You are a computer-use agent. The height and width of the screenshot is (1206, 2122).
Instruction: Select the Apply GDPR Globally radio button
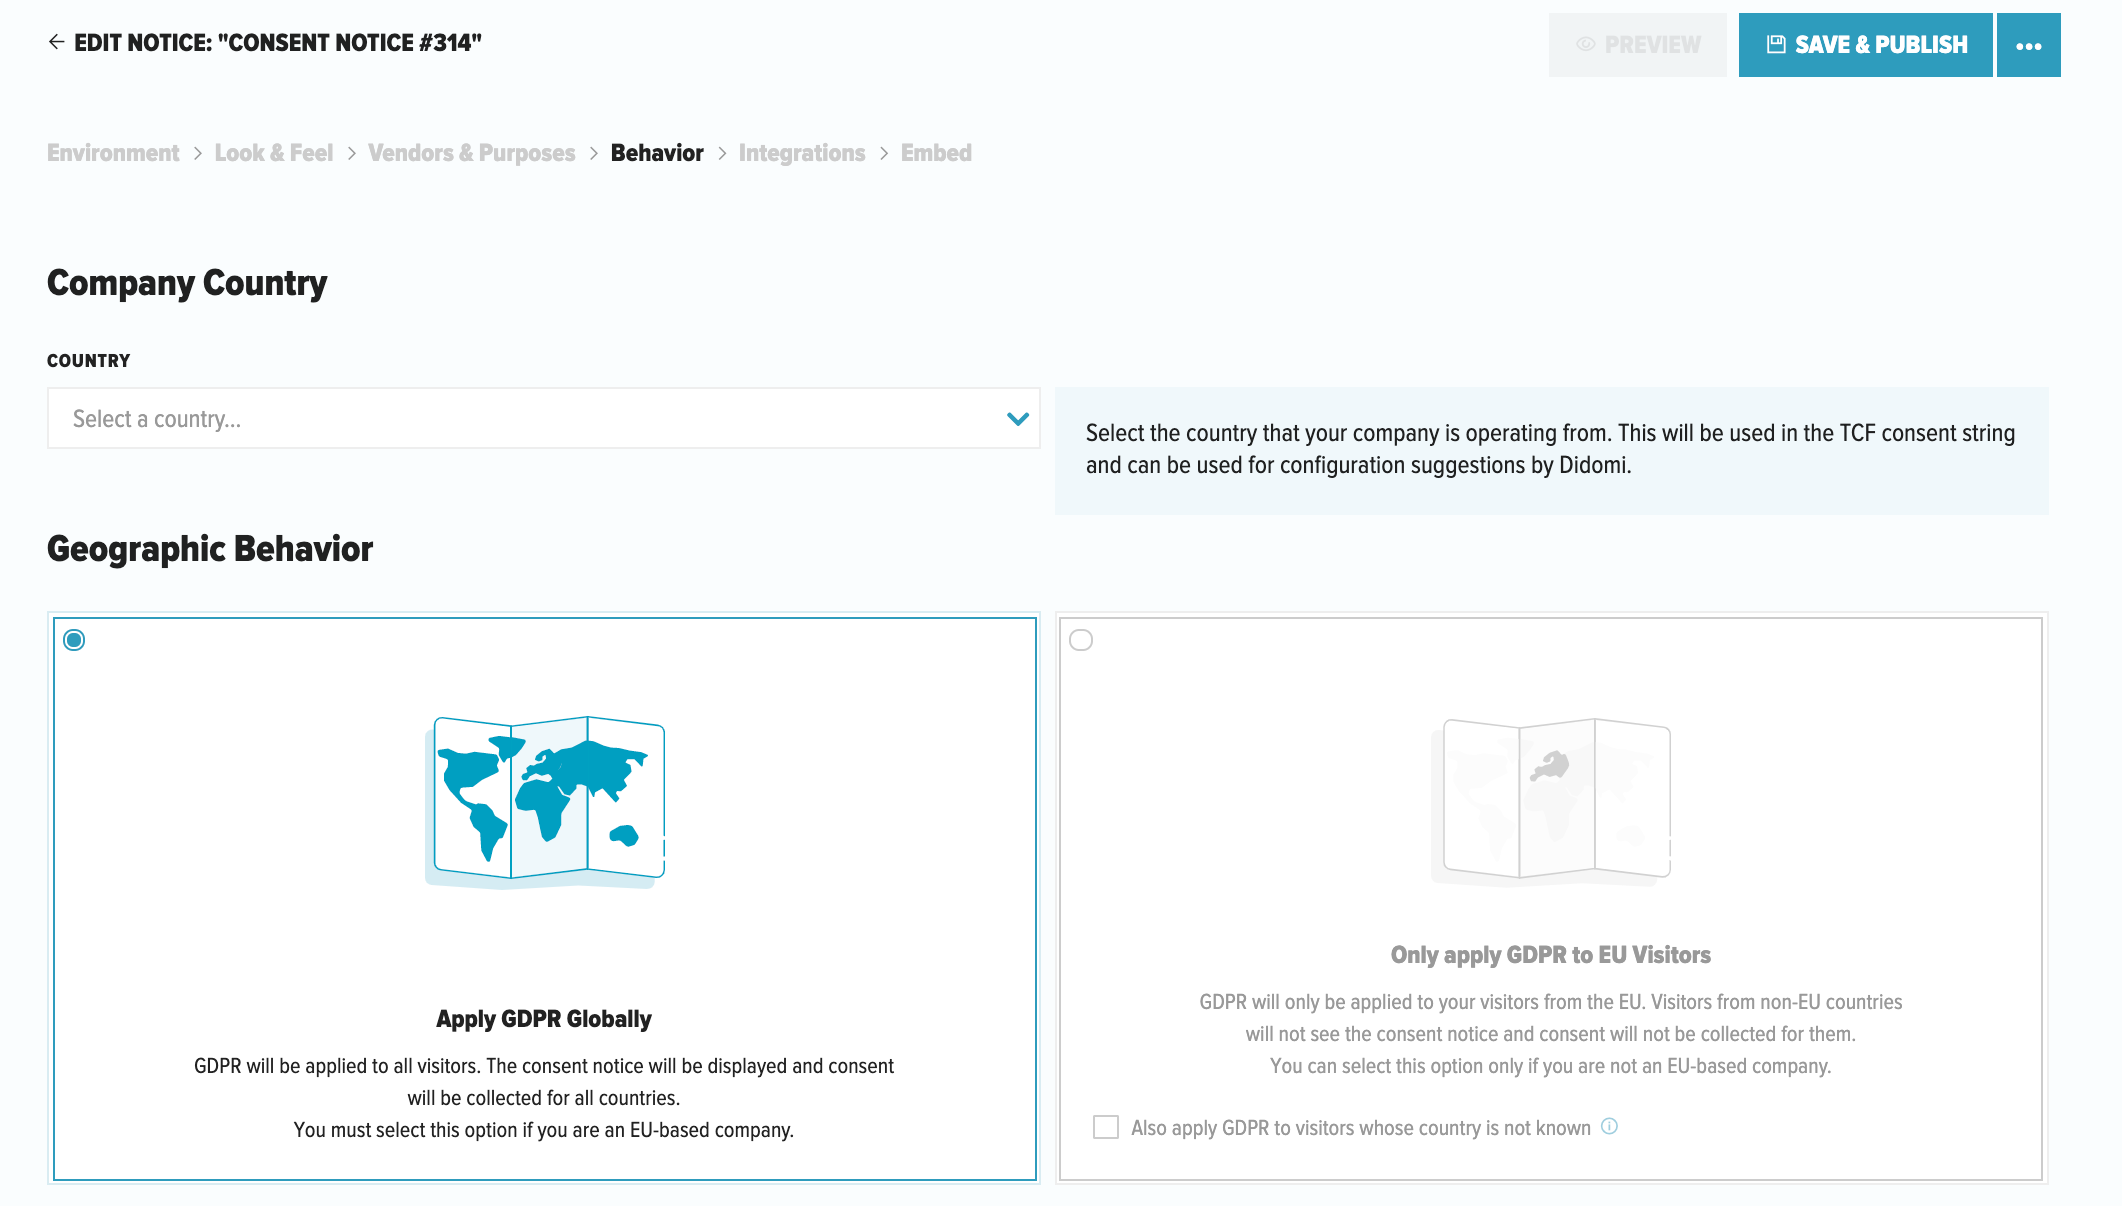click(x=74, y=640)
